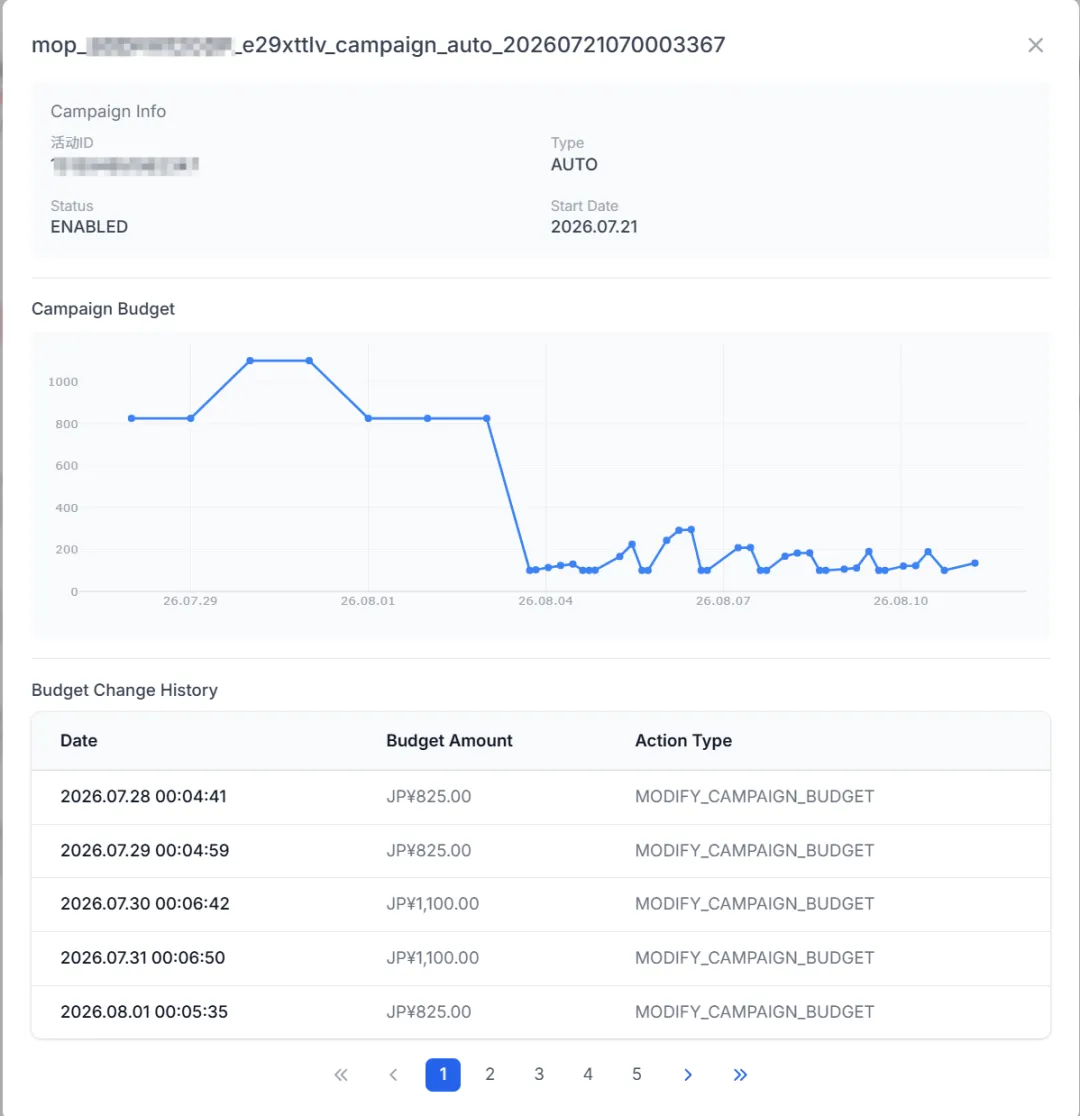Click the last data point on chart
Screen dimensions: 1080x1116
[975, 563]
